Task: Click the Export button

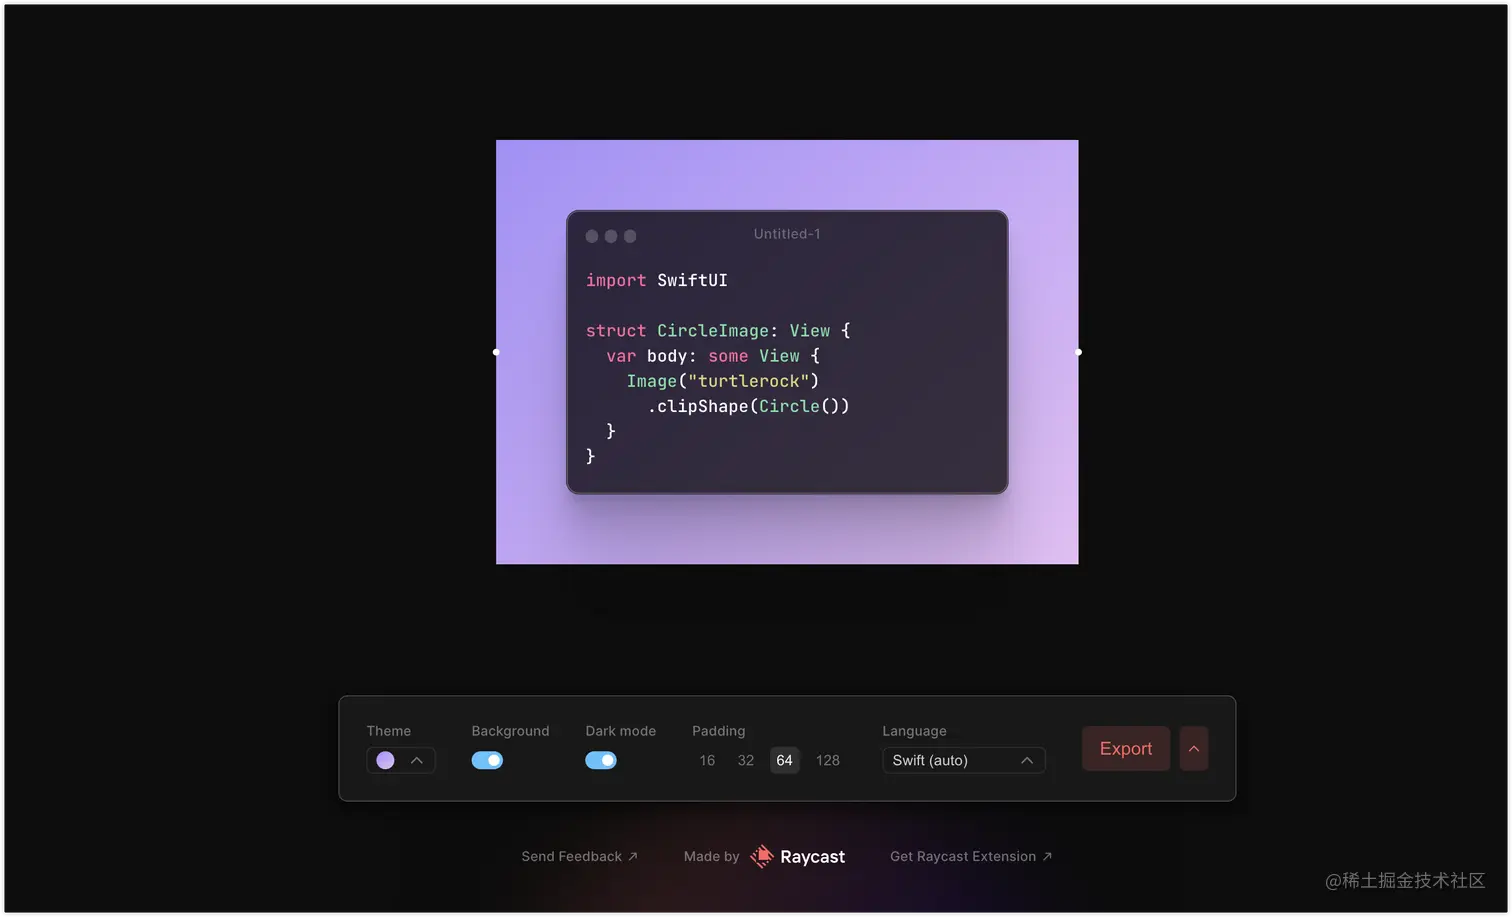Action: click(1126, 748)
